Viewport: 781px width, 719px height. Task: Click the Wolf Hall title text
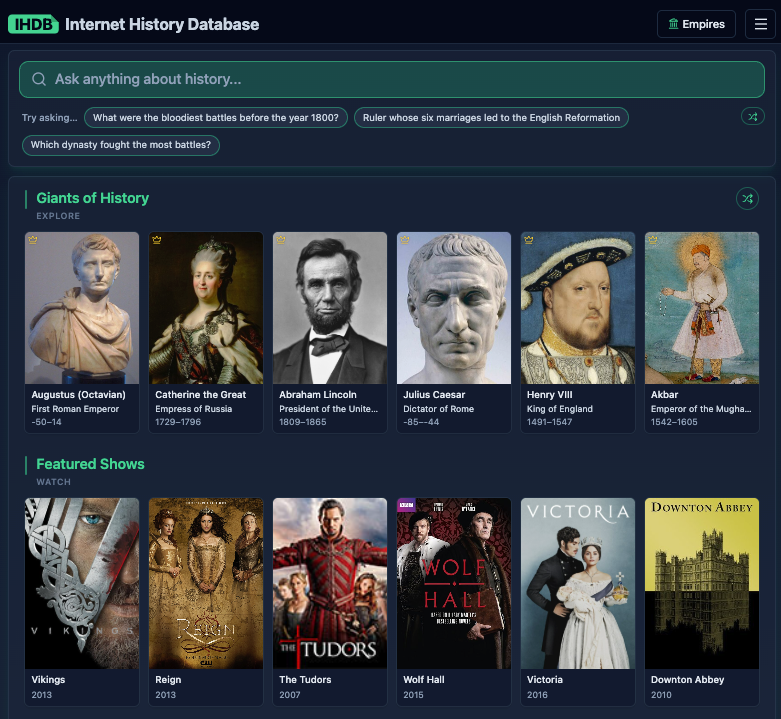coord(424,680)
